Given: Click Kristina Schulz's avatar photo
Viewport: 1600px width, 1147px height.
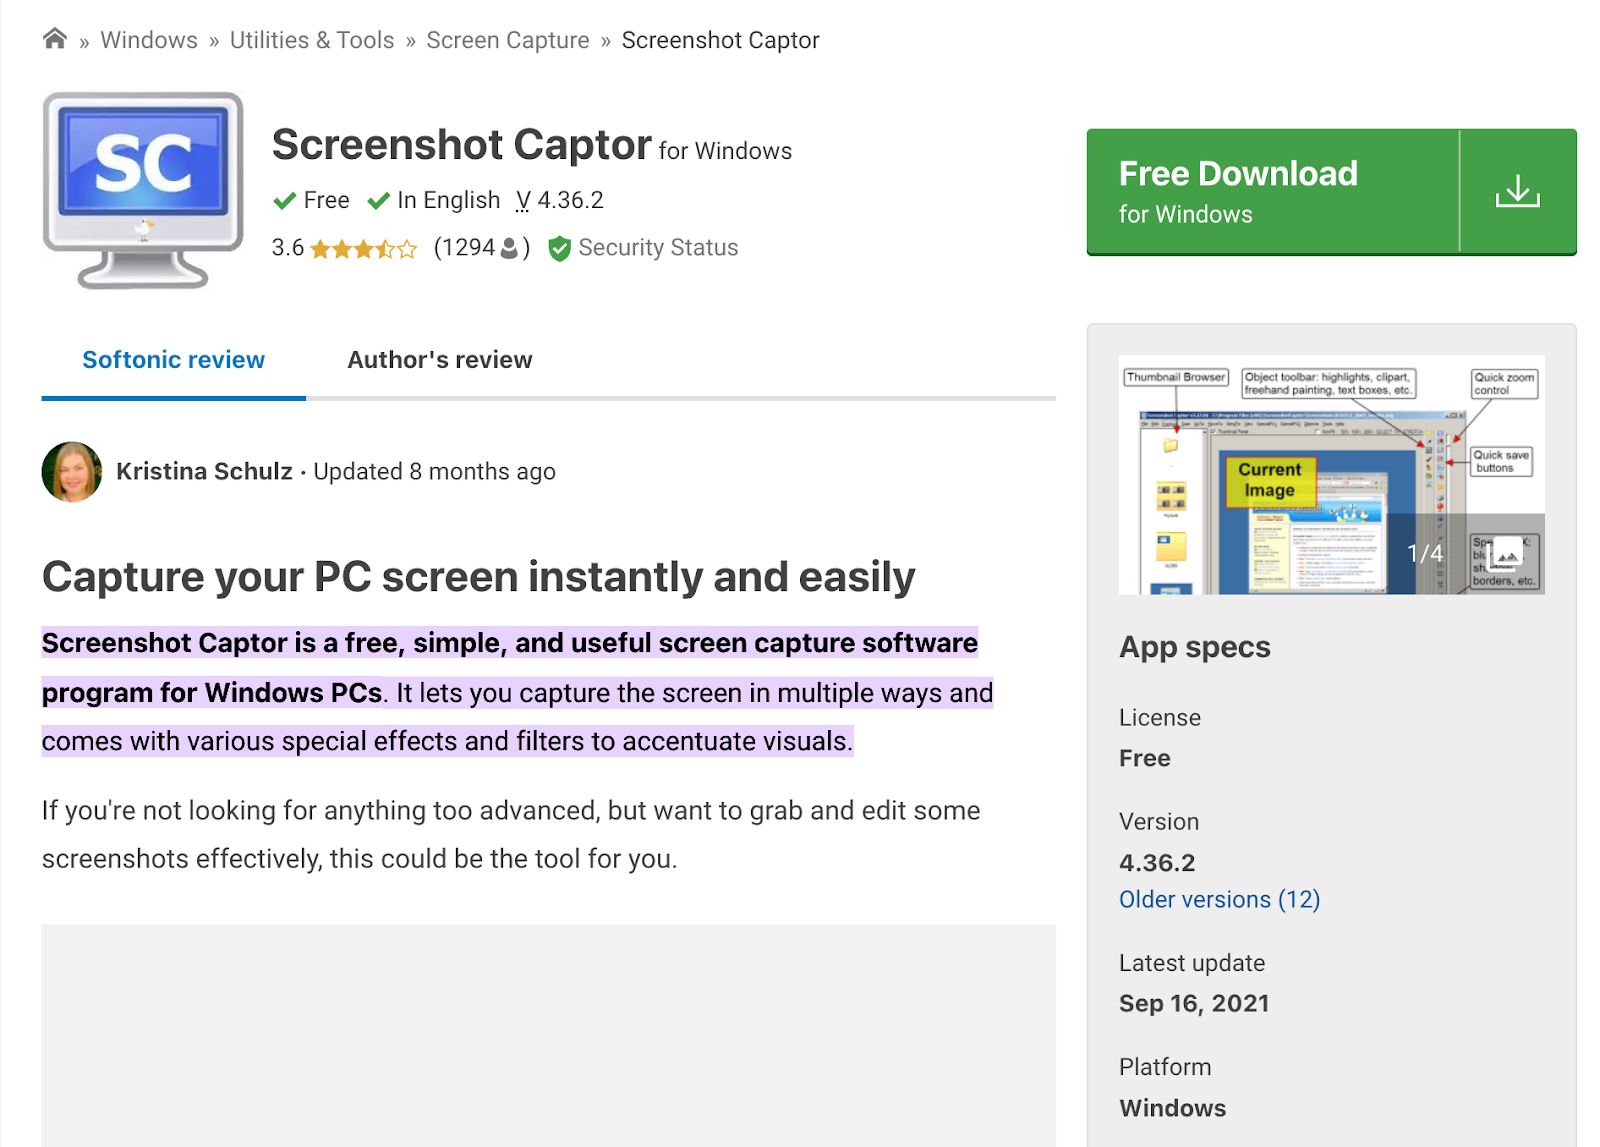Looking at the screenshot, I should pyautogui.click(x=72, y=472).
